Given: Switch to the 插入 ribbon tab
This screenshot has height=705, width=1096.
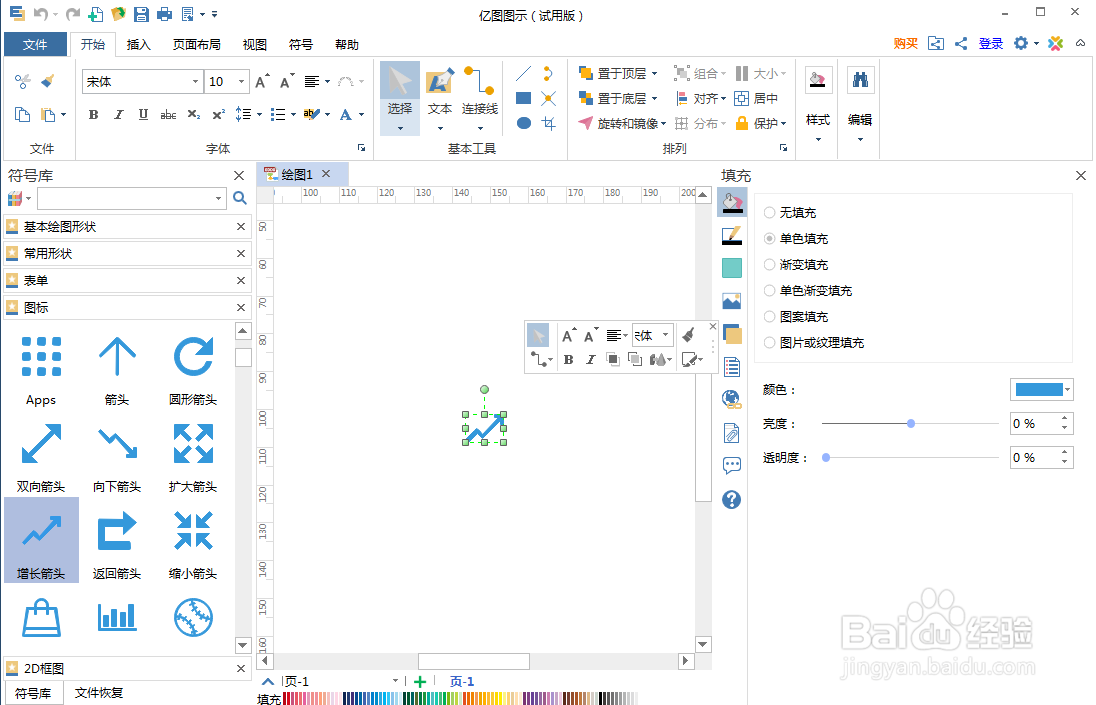Looking at the screenshot, I should [138, 44].
